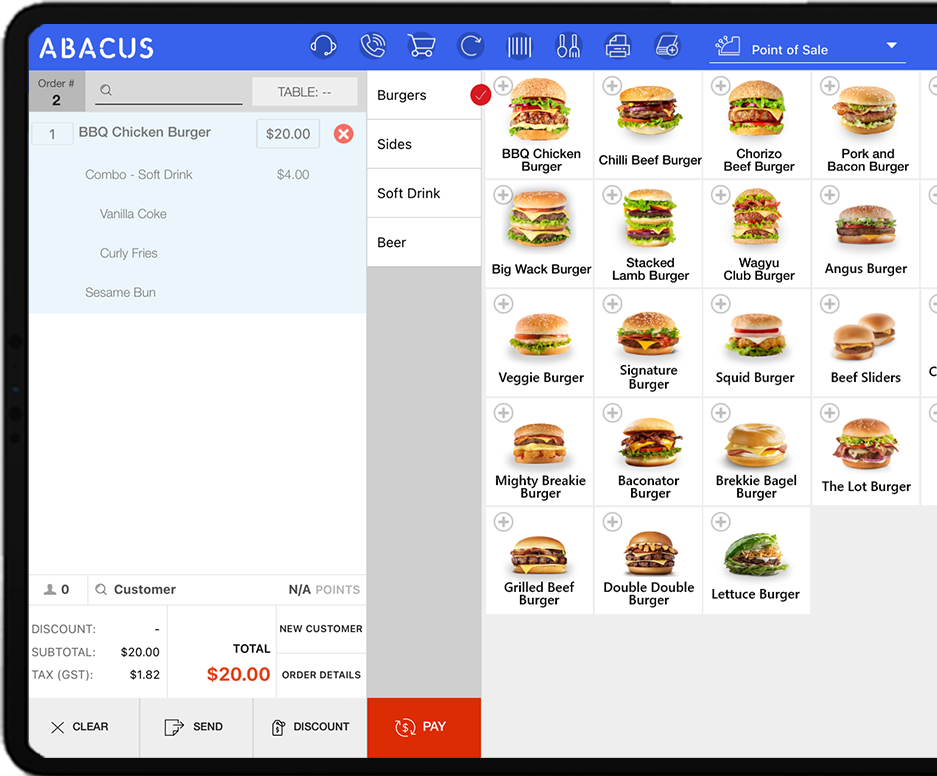Click the DISCOUNT button
Viewport: 937px width, 776px height.
[x=310, y=727]
